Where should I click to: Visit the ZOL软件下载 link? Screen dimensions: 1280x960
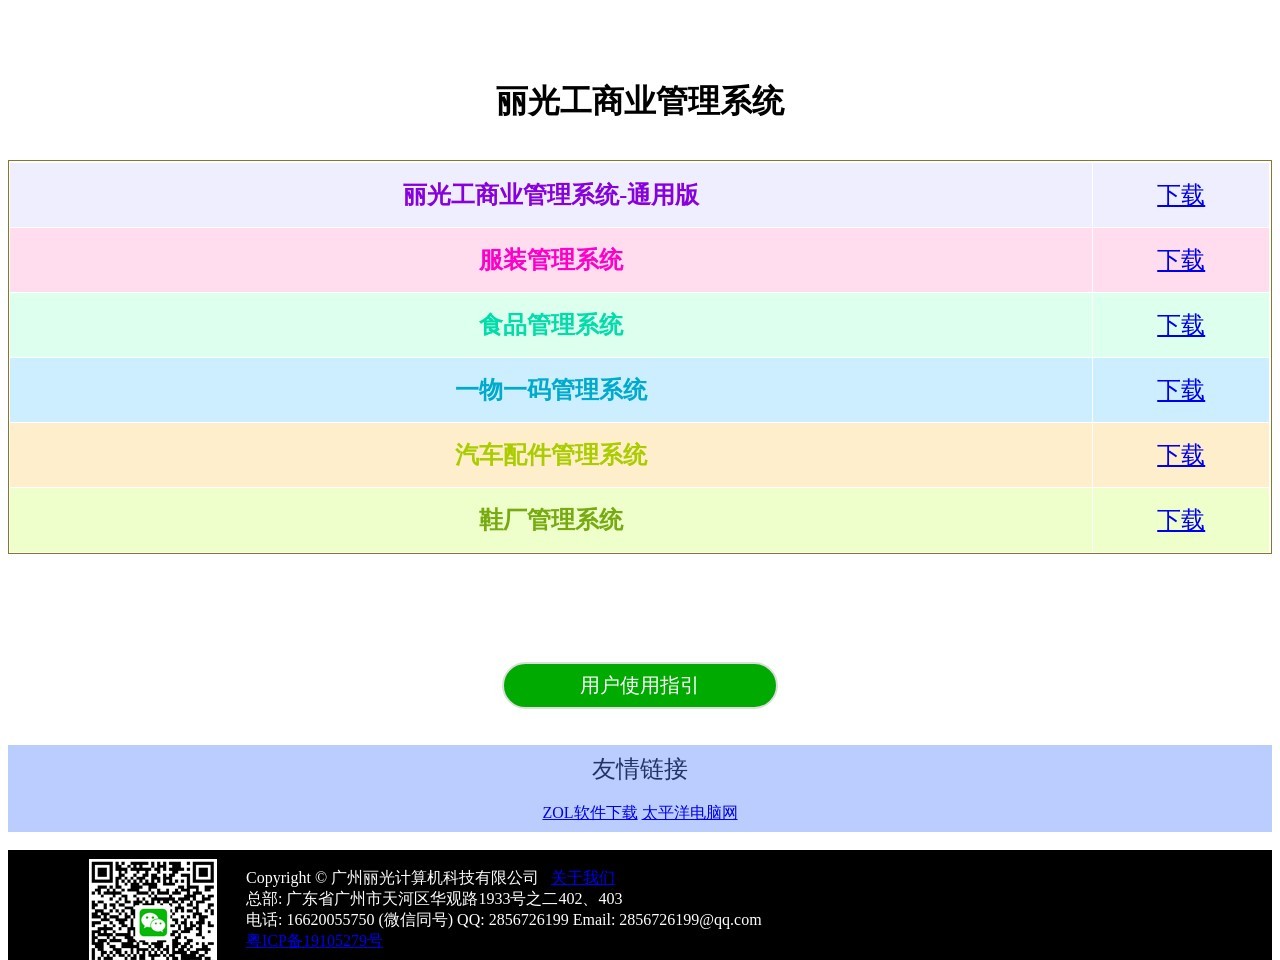pos(589,813)
